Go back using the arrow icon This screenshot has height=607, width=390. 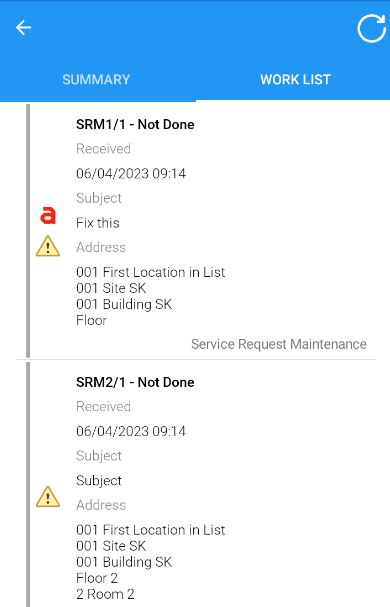(x=23, y=28)
